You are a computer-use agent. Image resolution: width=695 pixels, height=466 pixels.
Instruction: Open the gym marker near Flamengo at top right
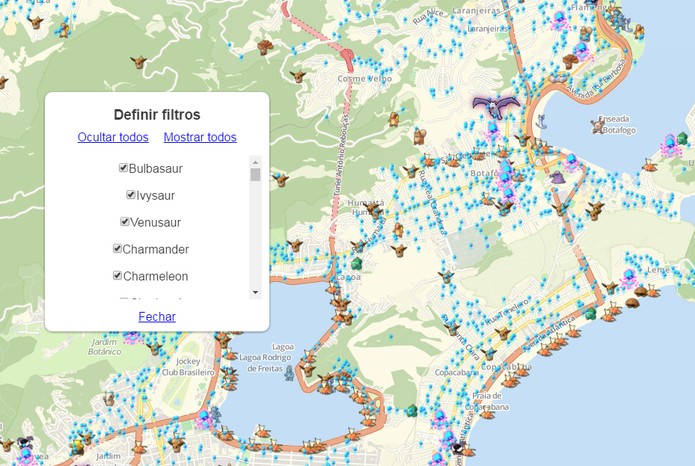coord(560,20)
